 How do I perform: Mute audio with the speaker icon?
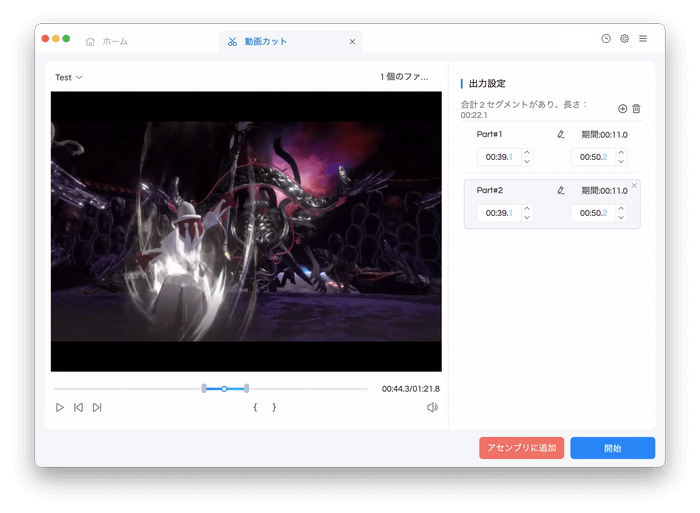coord(432,407)
